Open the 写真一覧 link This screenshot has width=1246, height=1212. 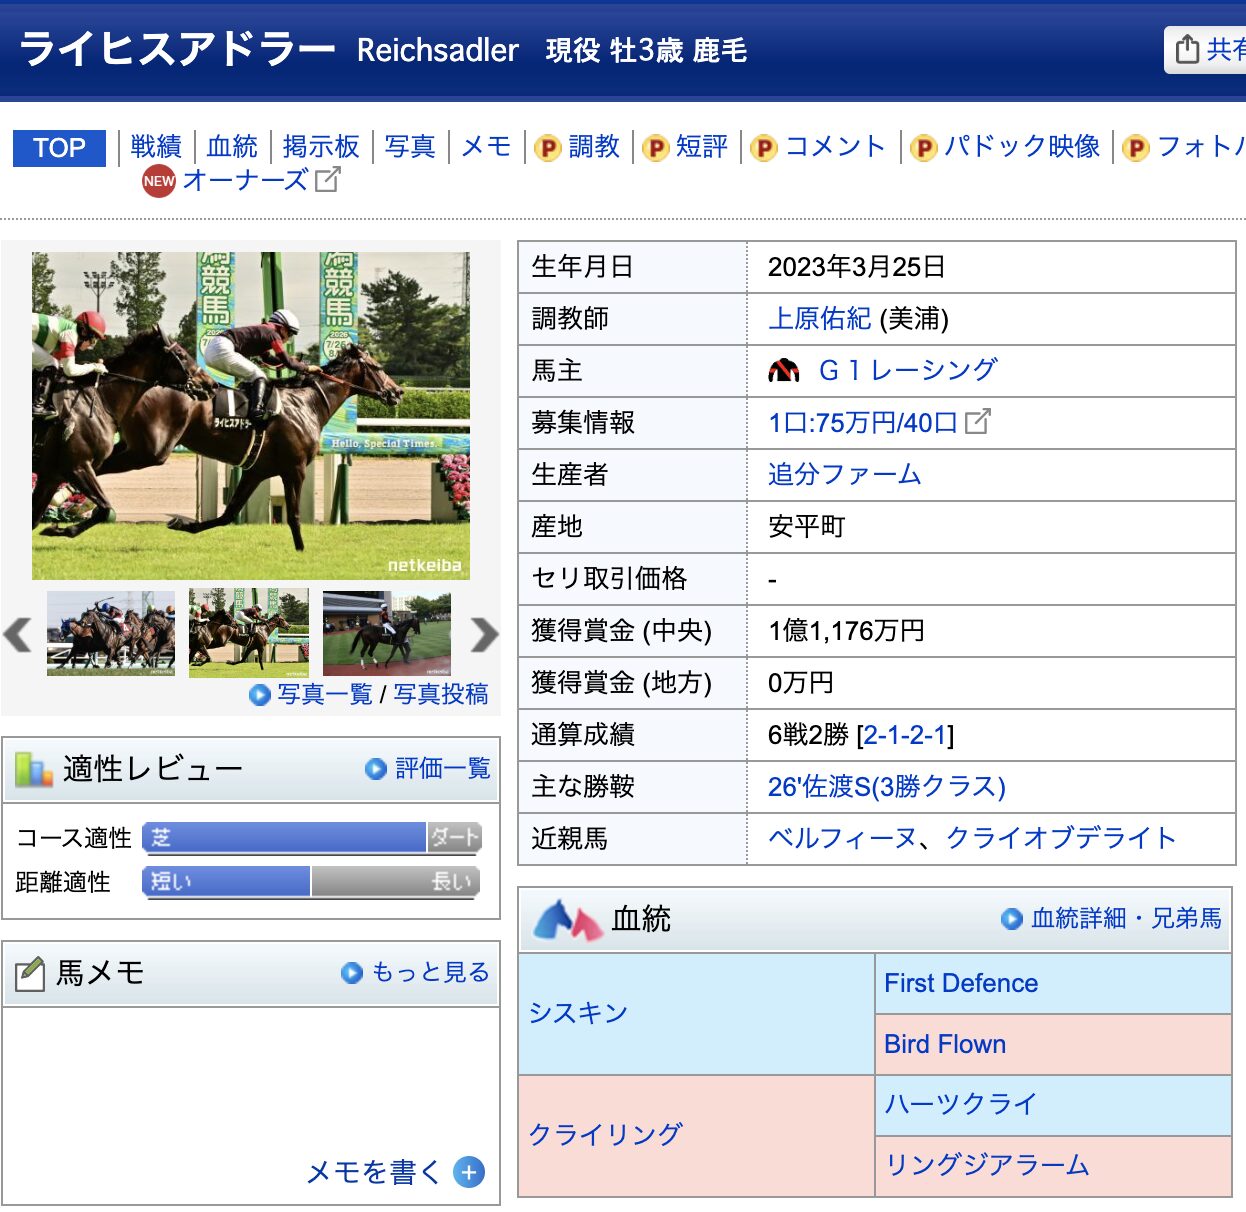(x=324, y=694)
